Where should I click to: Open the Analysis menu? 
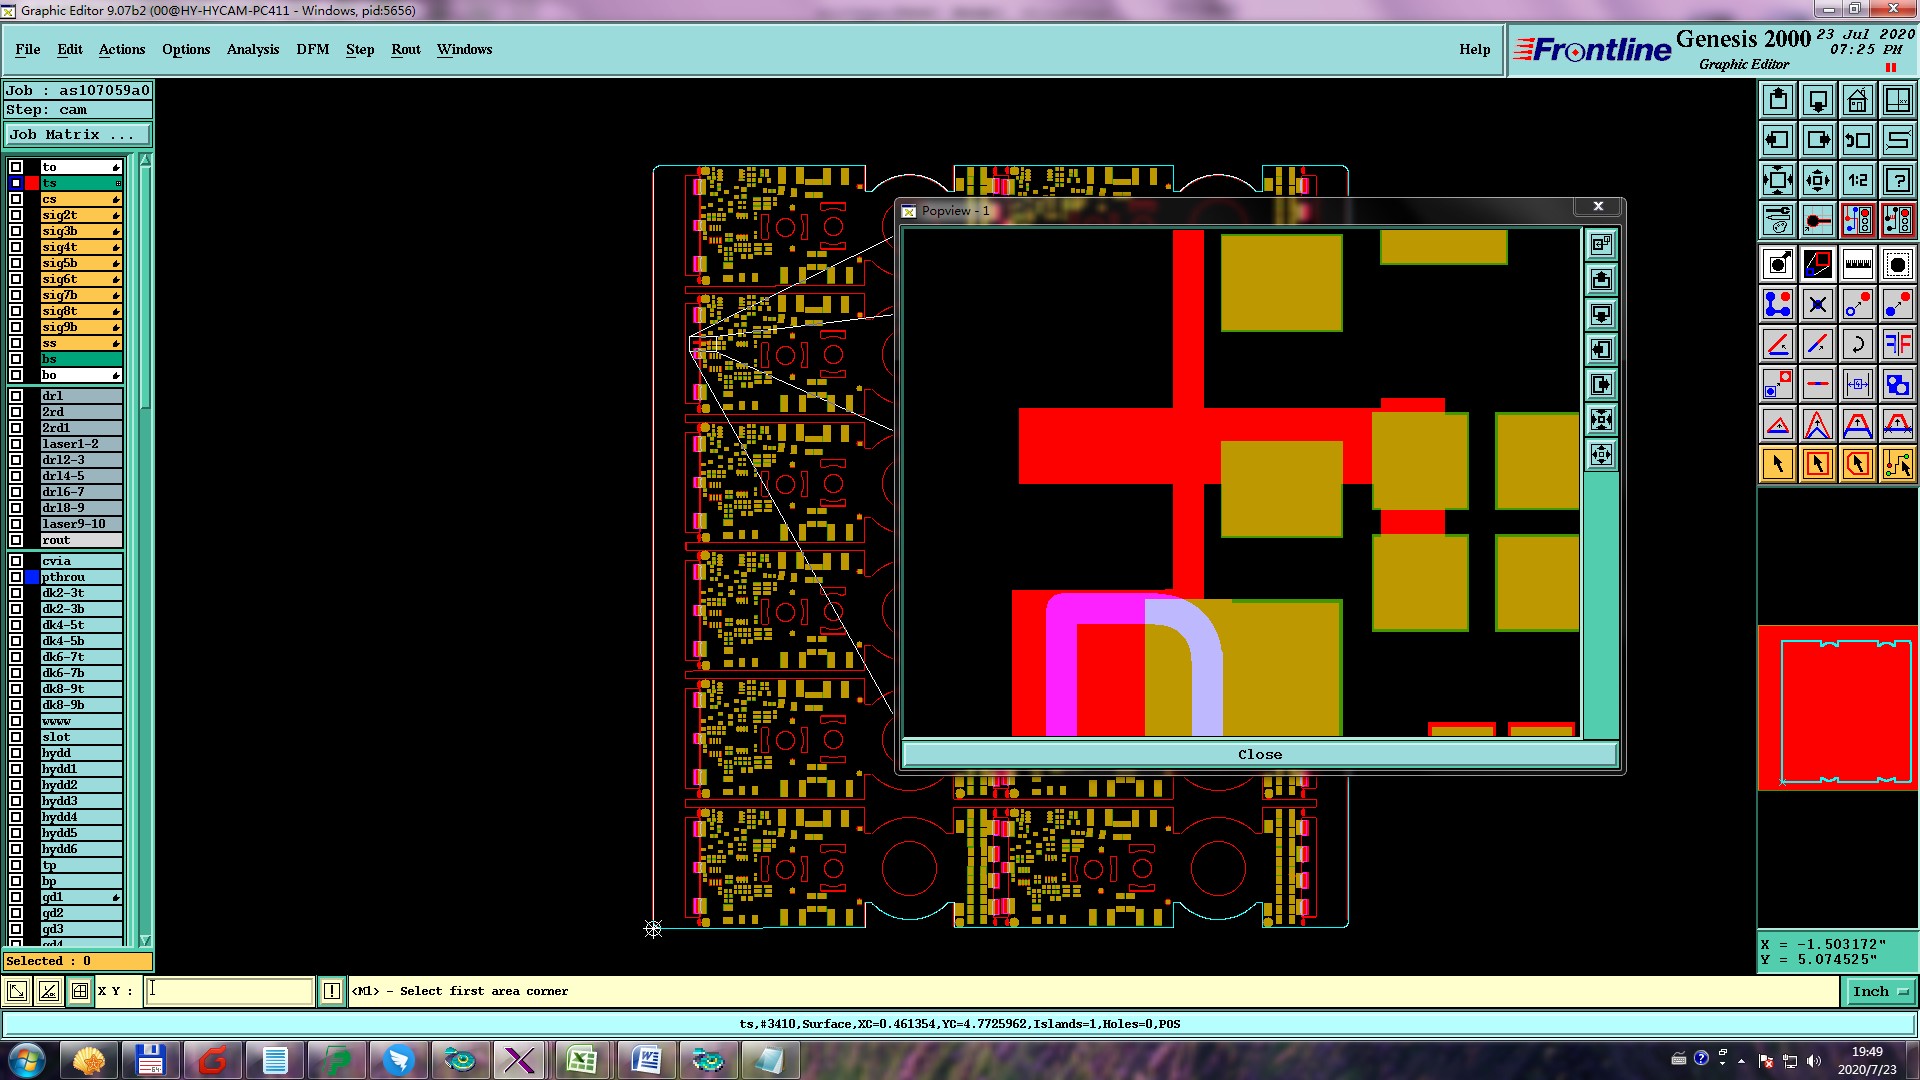click(252, 49)
